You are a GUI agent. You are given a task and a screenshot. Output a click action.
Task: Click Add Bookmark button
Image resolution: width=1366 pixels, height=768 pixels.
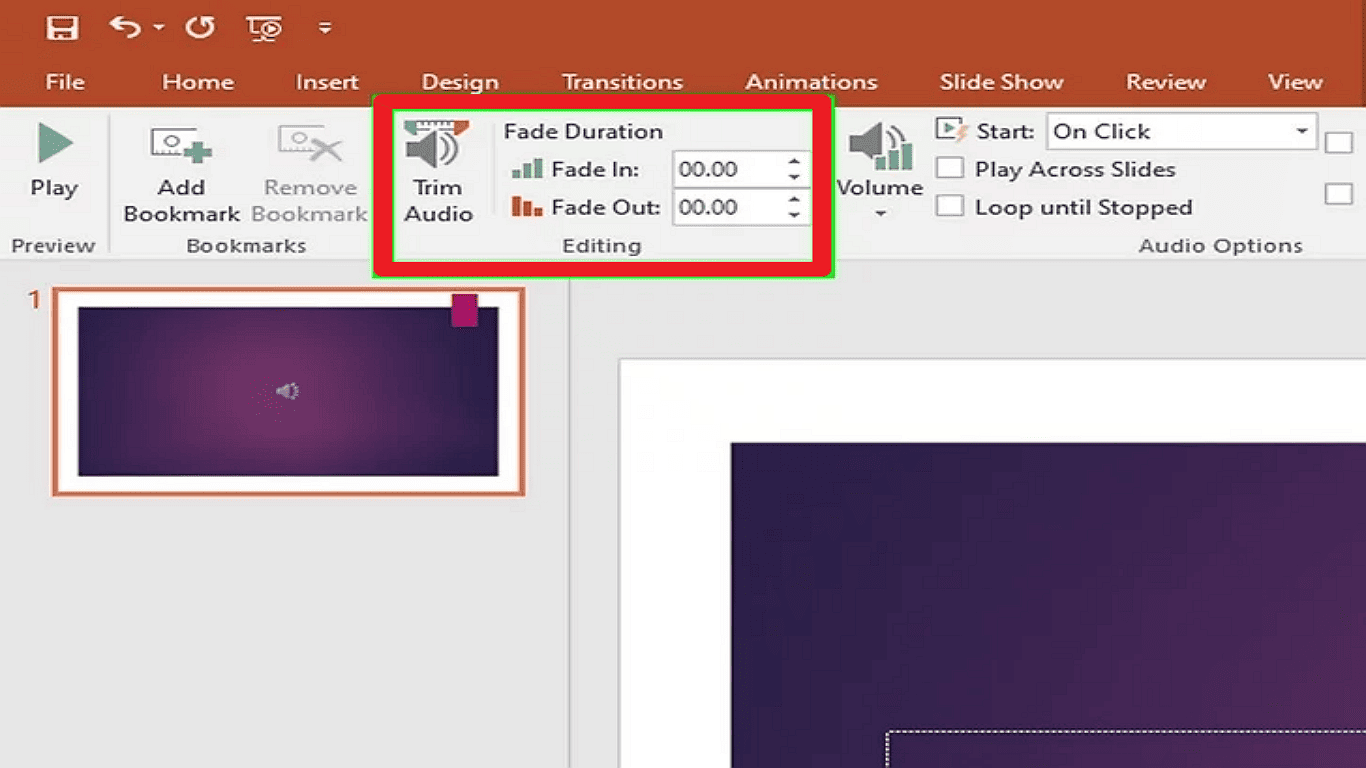182,174
